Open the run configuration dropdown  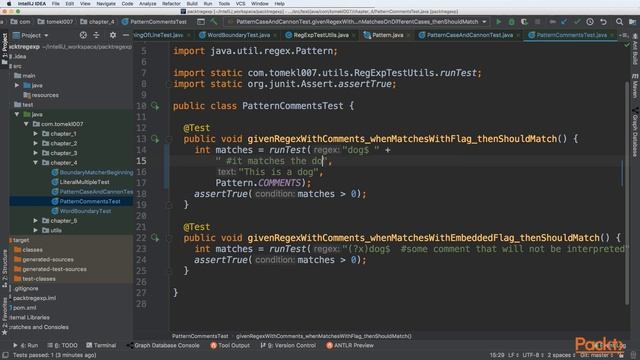pos(358,22)
